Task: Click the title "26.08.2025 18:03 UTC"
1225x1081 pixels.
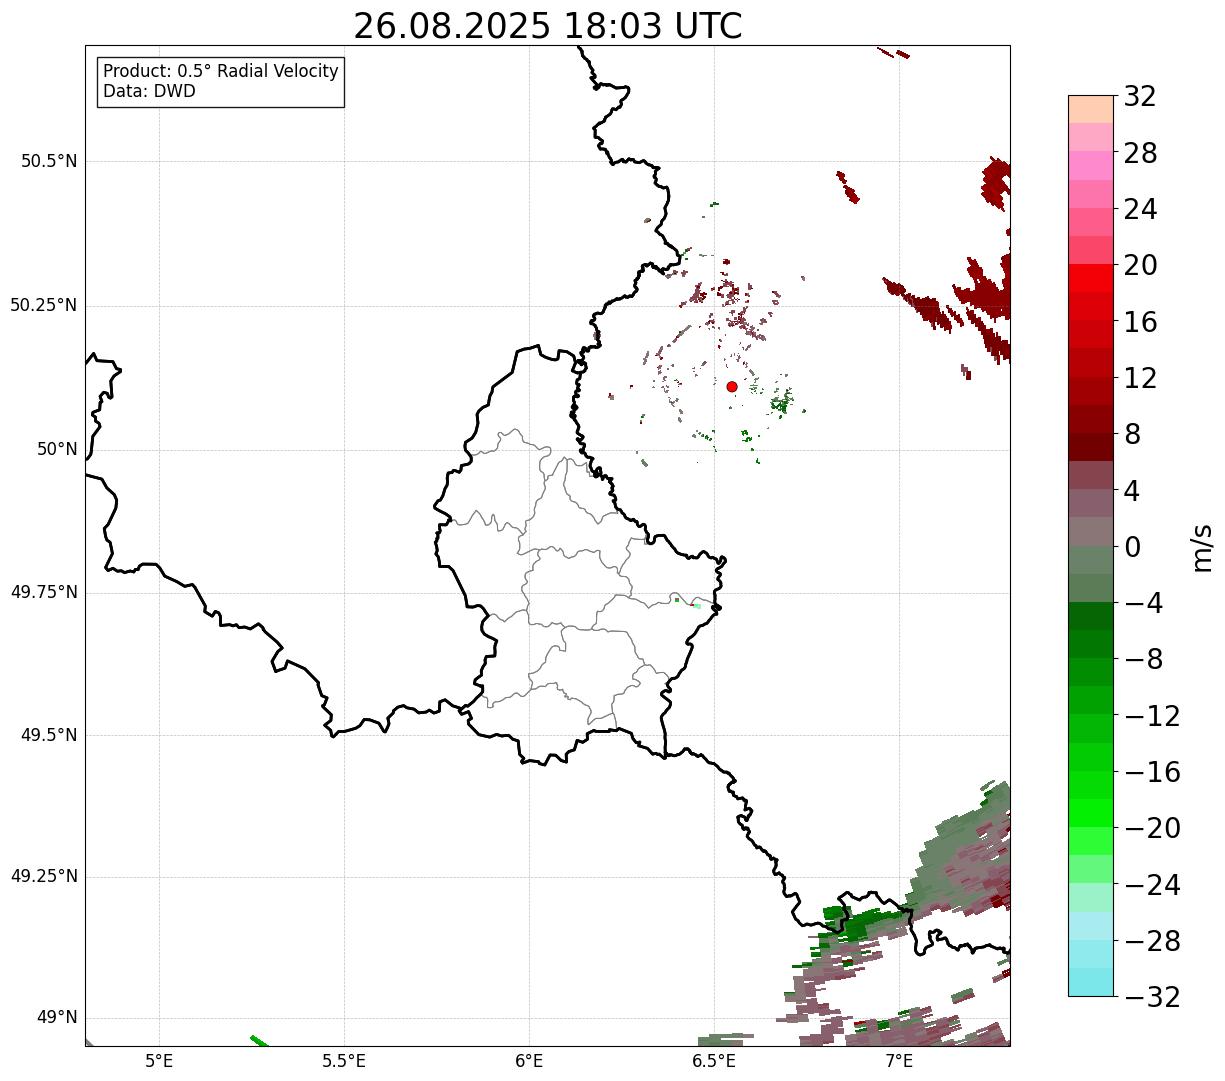Action: [x=548, y=26]
